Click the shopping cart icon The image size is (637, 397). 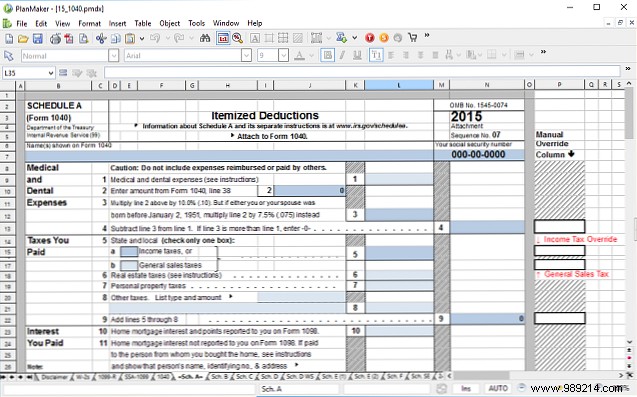(x=413, y=38)
